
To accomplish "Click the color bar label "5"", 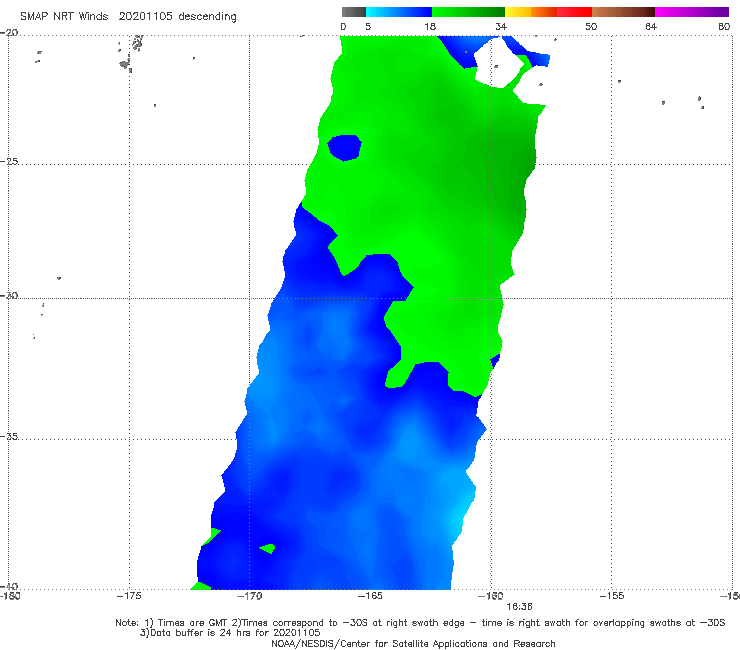I will coord(368,26).
